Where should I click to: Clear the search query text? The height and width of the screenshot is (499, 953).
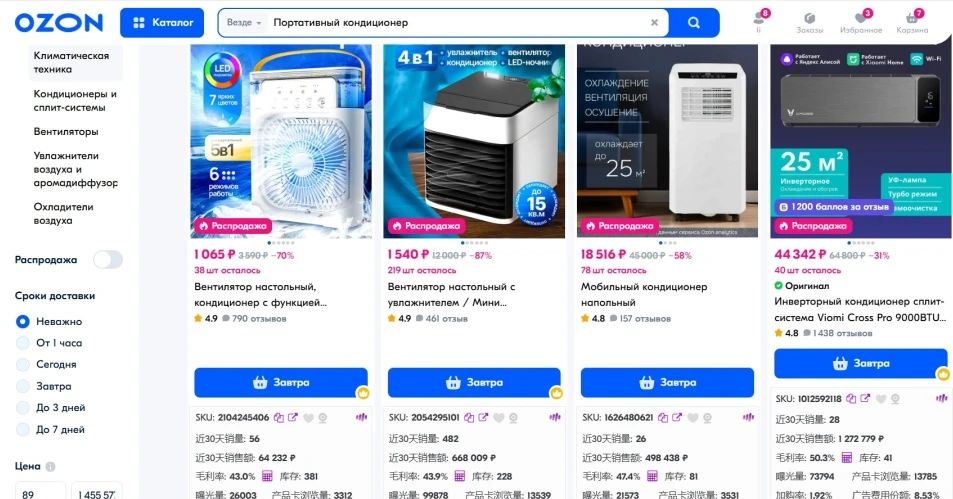click(x=654, y=22)
